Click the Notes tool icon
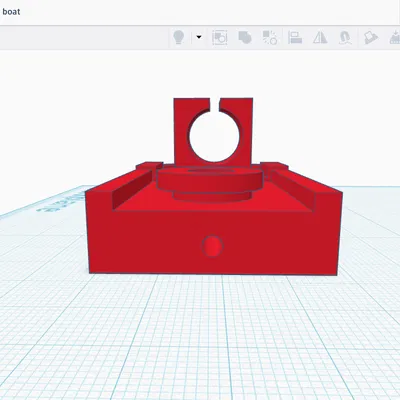 371,37
